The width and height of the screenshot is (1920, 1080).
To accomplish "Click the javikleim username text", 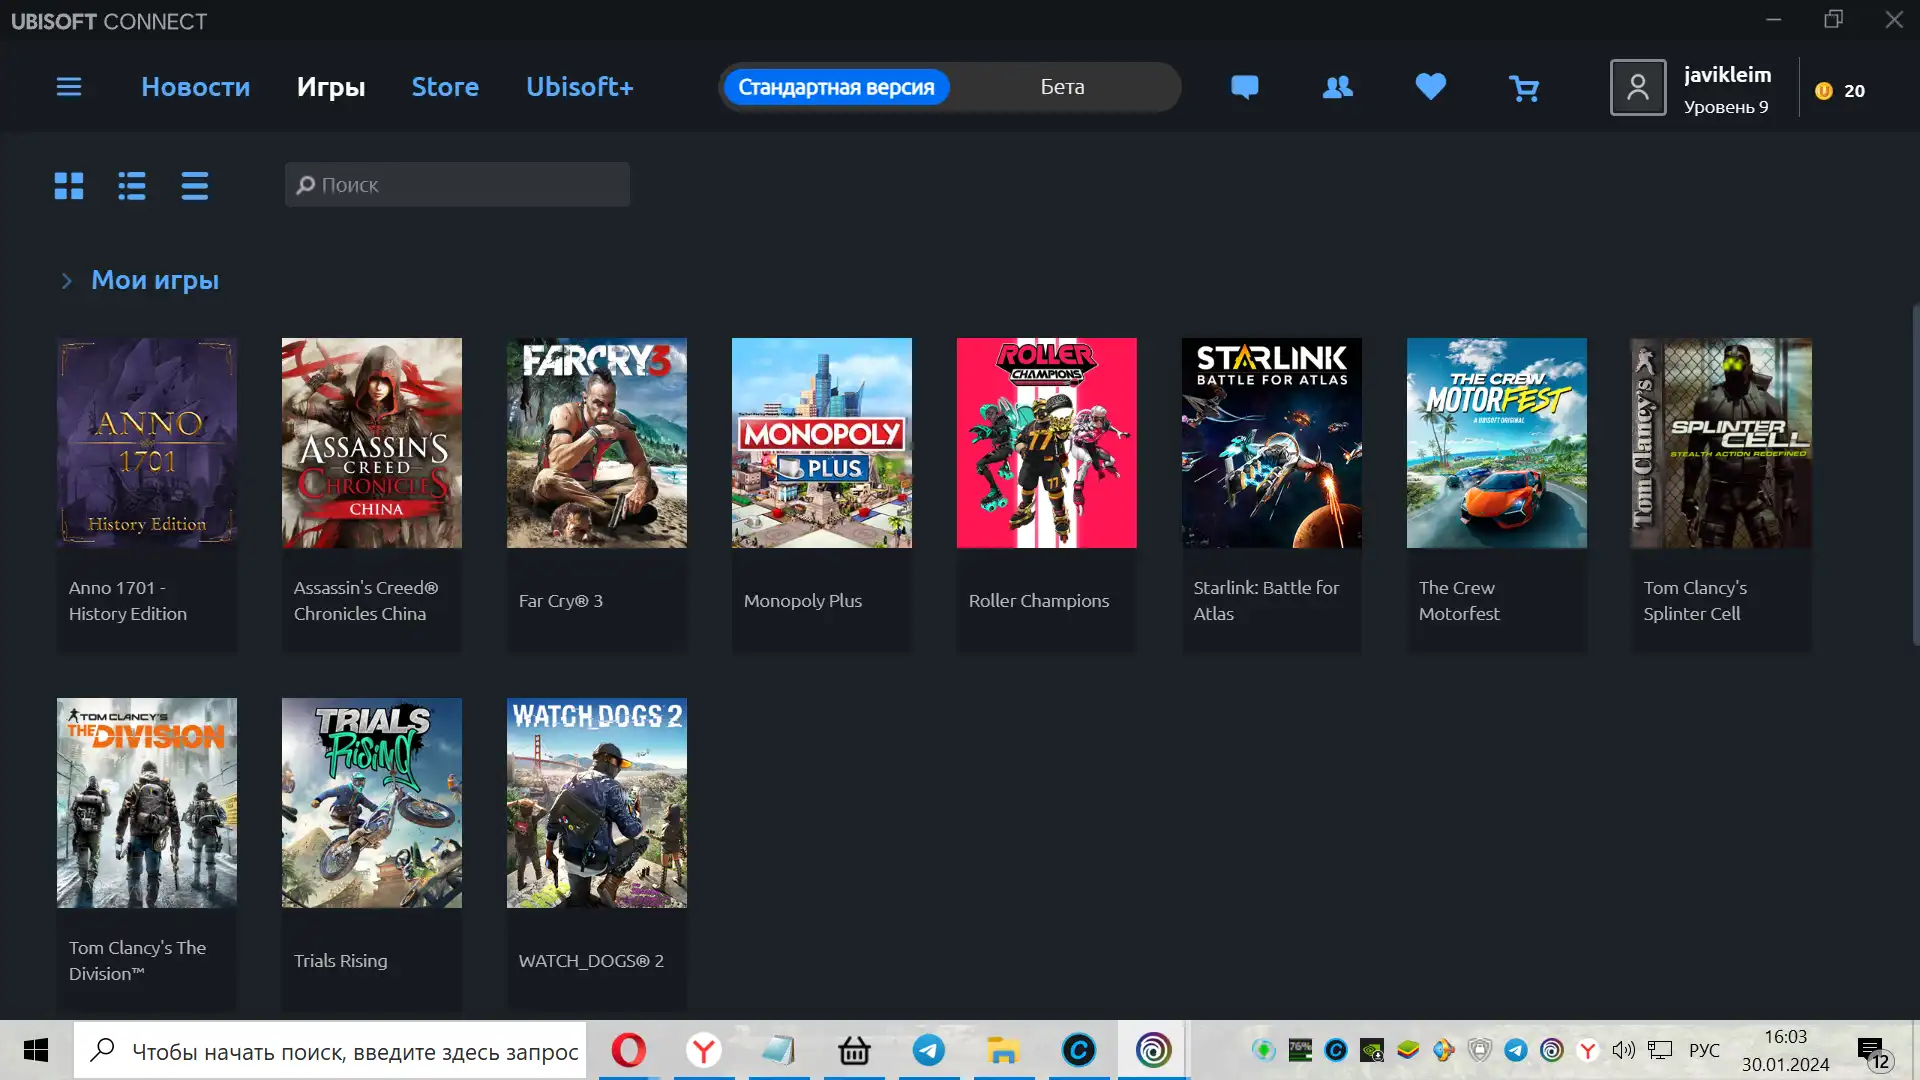I will click(x=1727, y=75).
